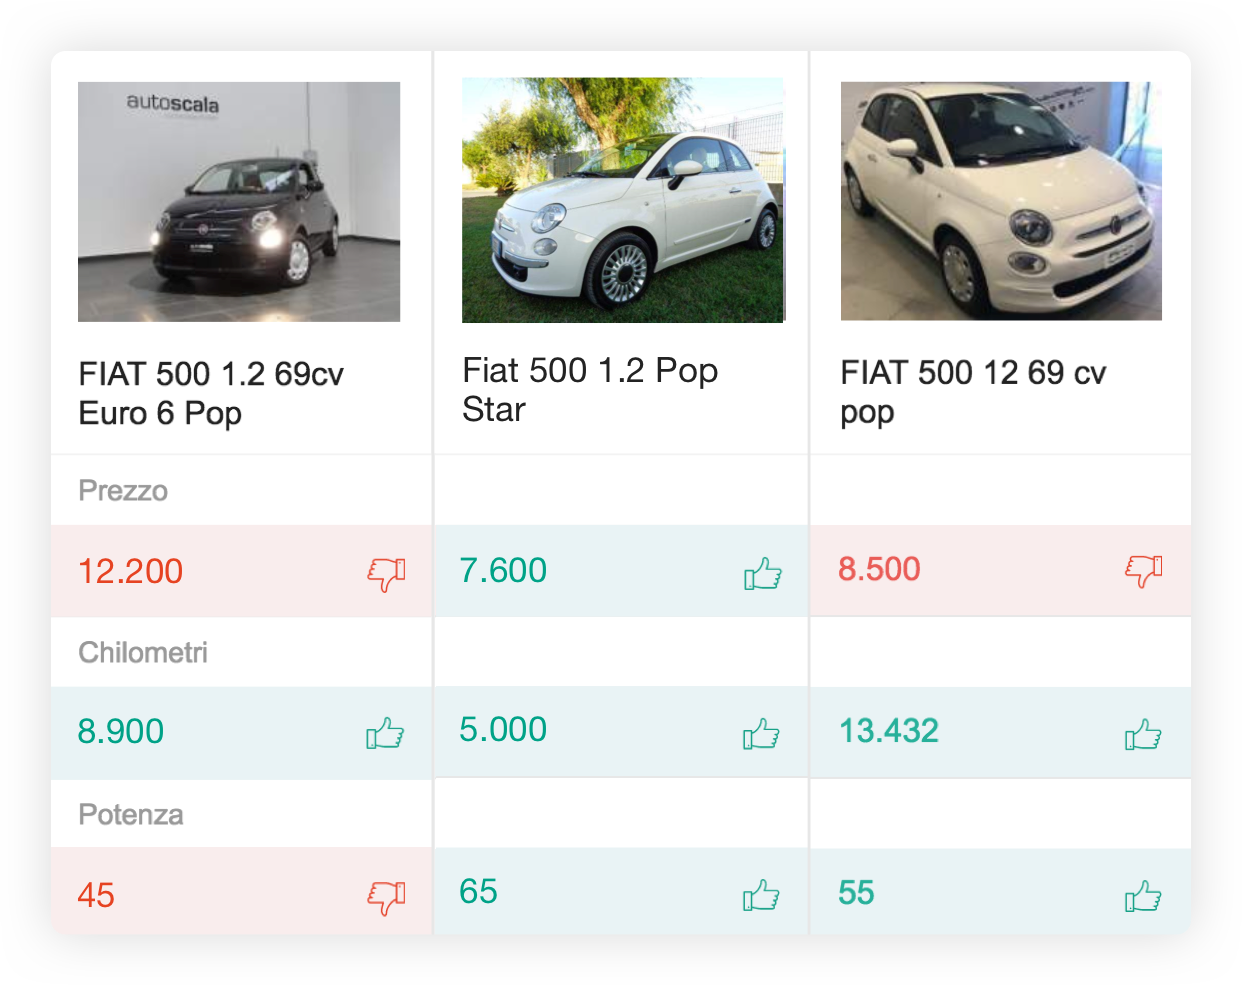Viewport: 1242px width, 987px height.
Task: Click thumbs-up icon beside 5.000 kilometers
Action: tap(761, 734)
